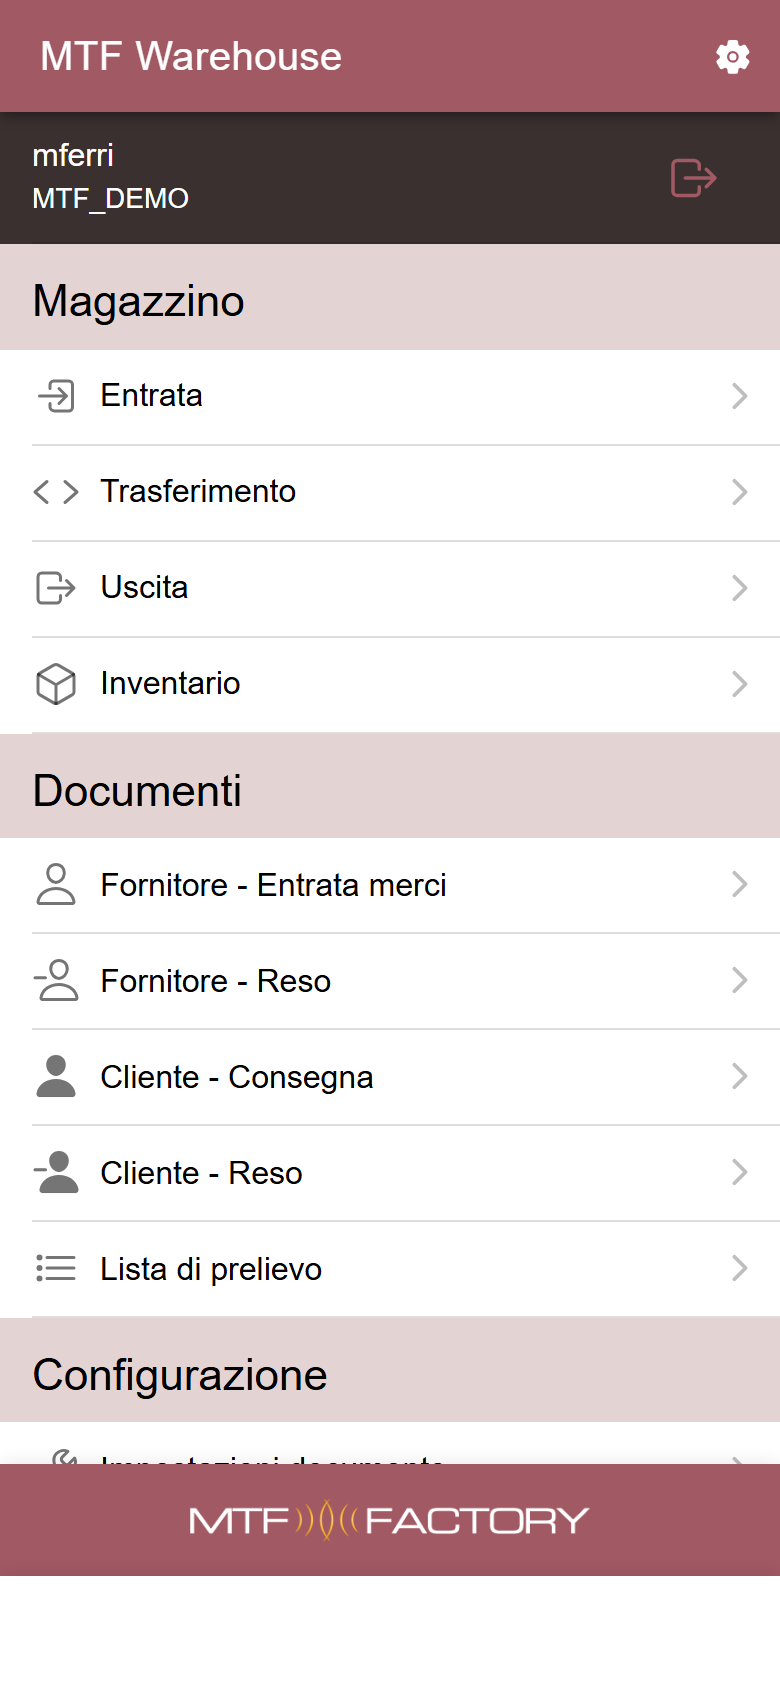Click the Fornitore - Entrata merci person icon
Image resolution: width=780 pixels, height=1688 pixels.
pos(56,884)
